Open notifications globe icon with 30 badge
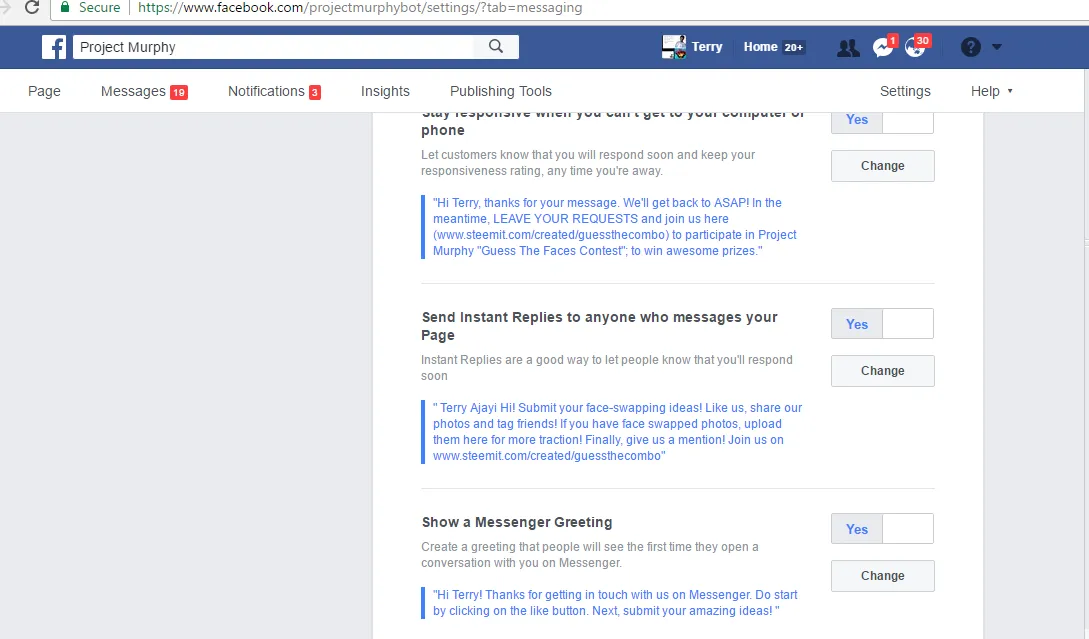This screenshot has width=1089, height=639. coord(916,47)
